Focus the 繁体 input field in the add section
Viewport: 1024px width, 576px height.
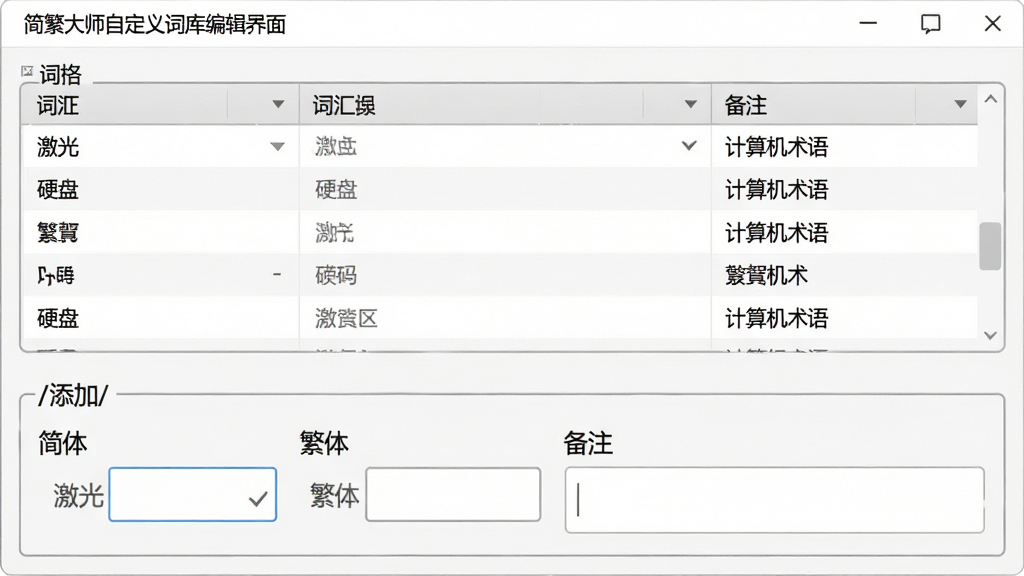pyautogui.click(x=453, y=494)
